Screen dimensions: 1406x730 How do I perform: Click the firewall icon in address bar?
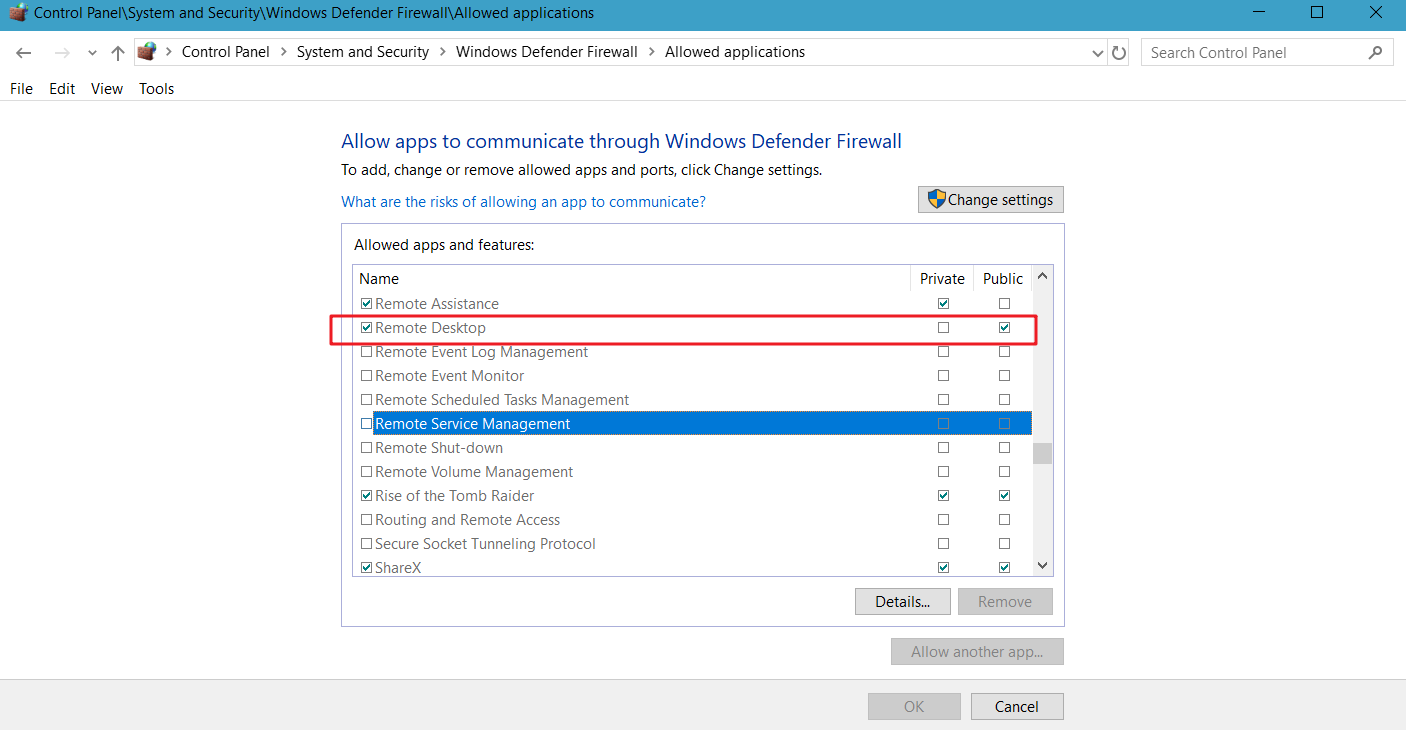pyautogui.click(x=147, y=52)
